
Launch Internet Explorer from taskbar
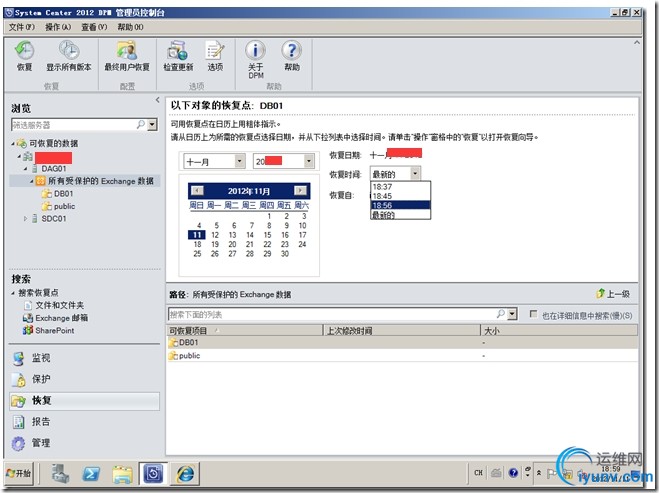185,474
